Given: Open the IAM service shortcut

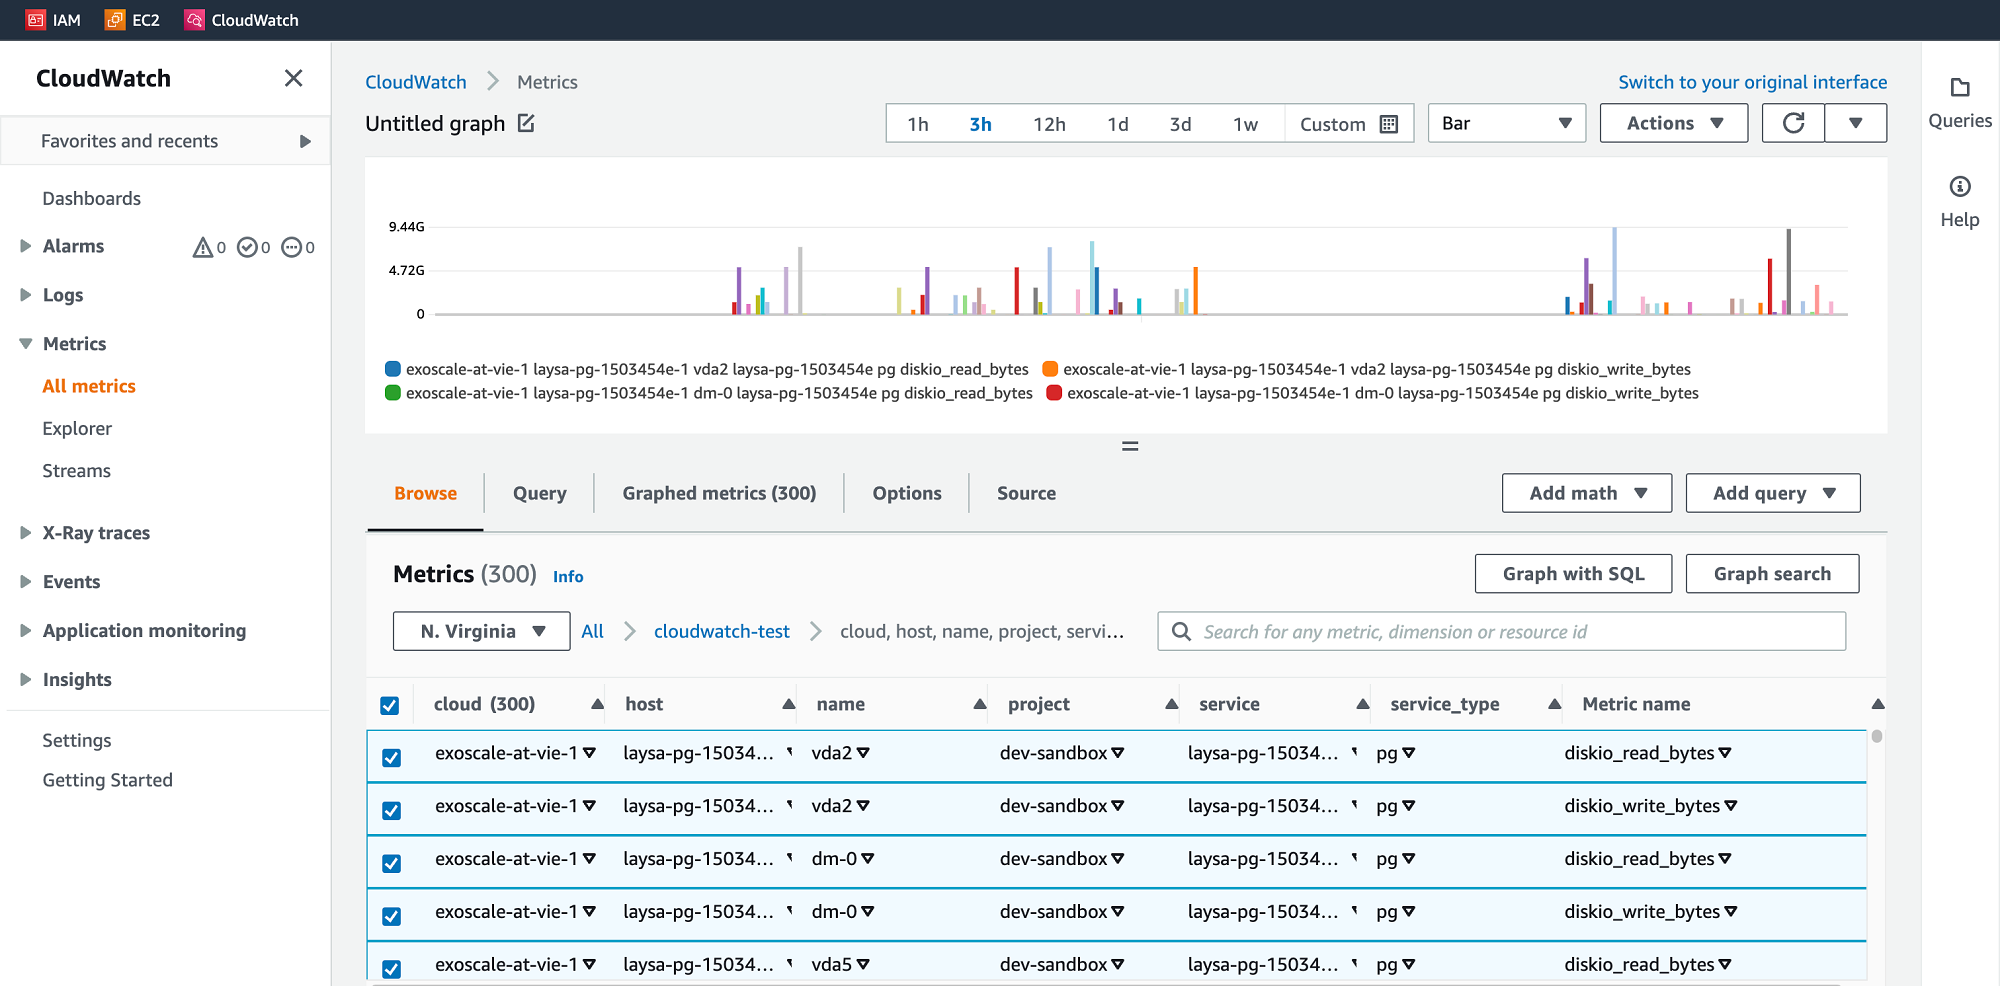Looking at the screenshot, I should [54, 20].
